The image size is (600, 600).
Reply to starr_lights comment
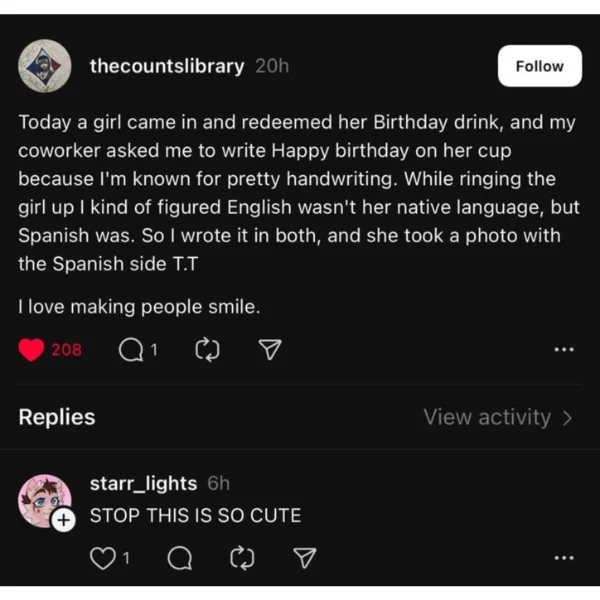(180, 557)
